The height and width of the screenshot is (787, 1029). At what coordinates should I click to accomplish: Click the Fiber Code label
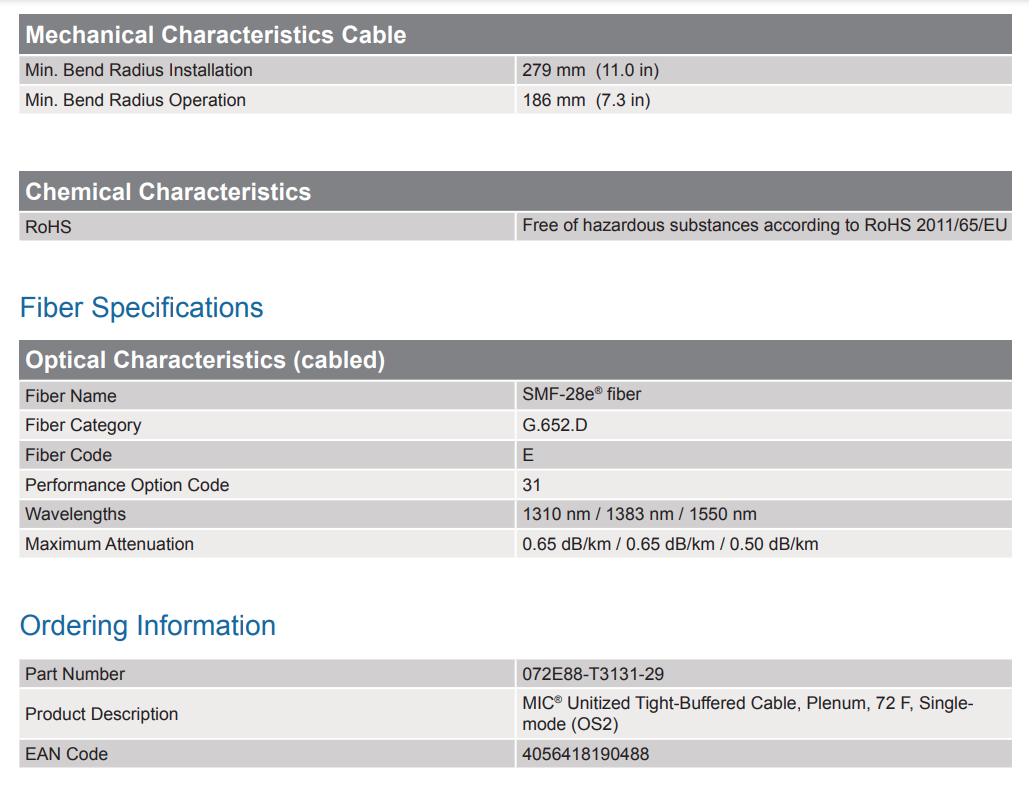(68, 455)
